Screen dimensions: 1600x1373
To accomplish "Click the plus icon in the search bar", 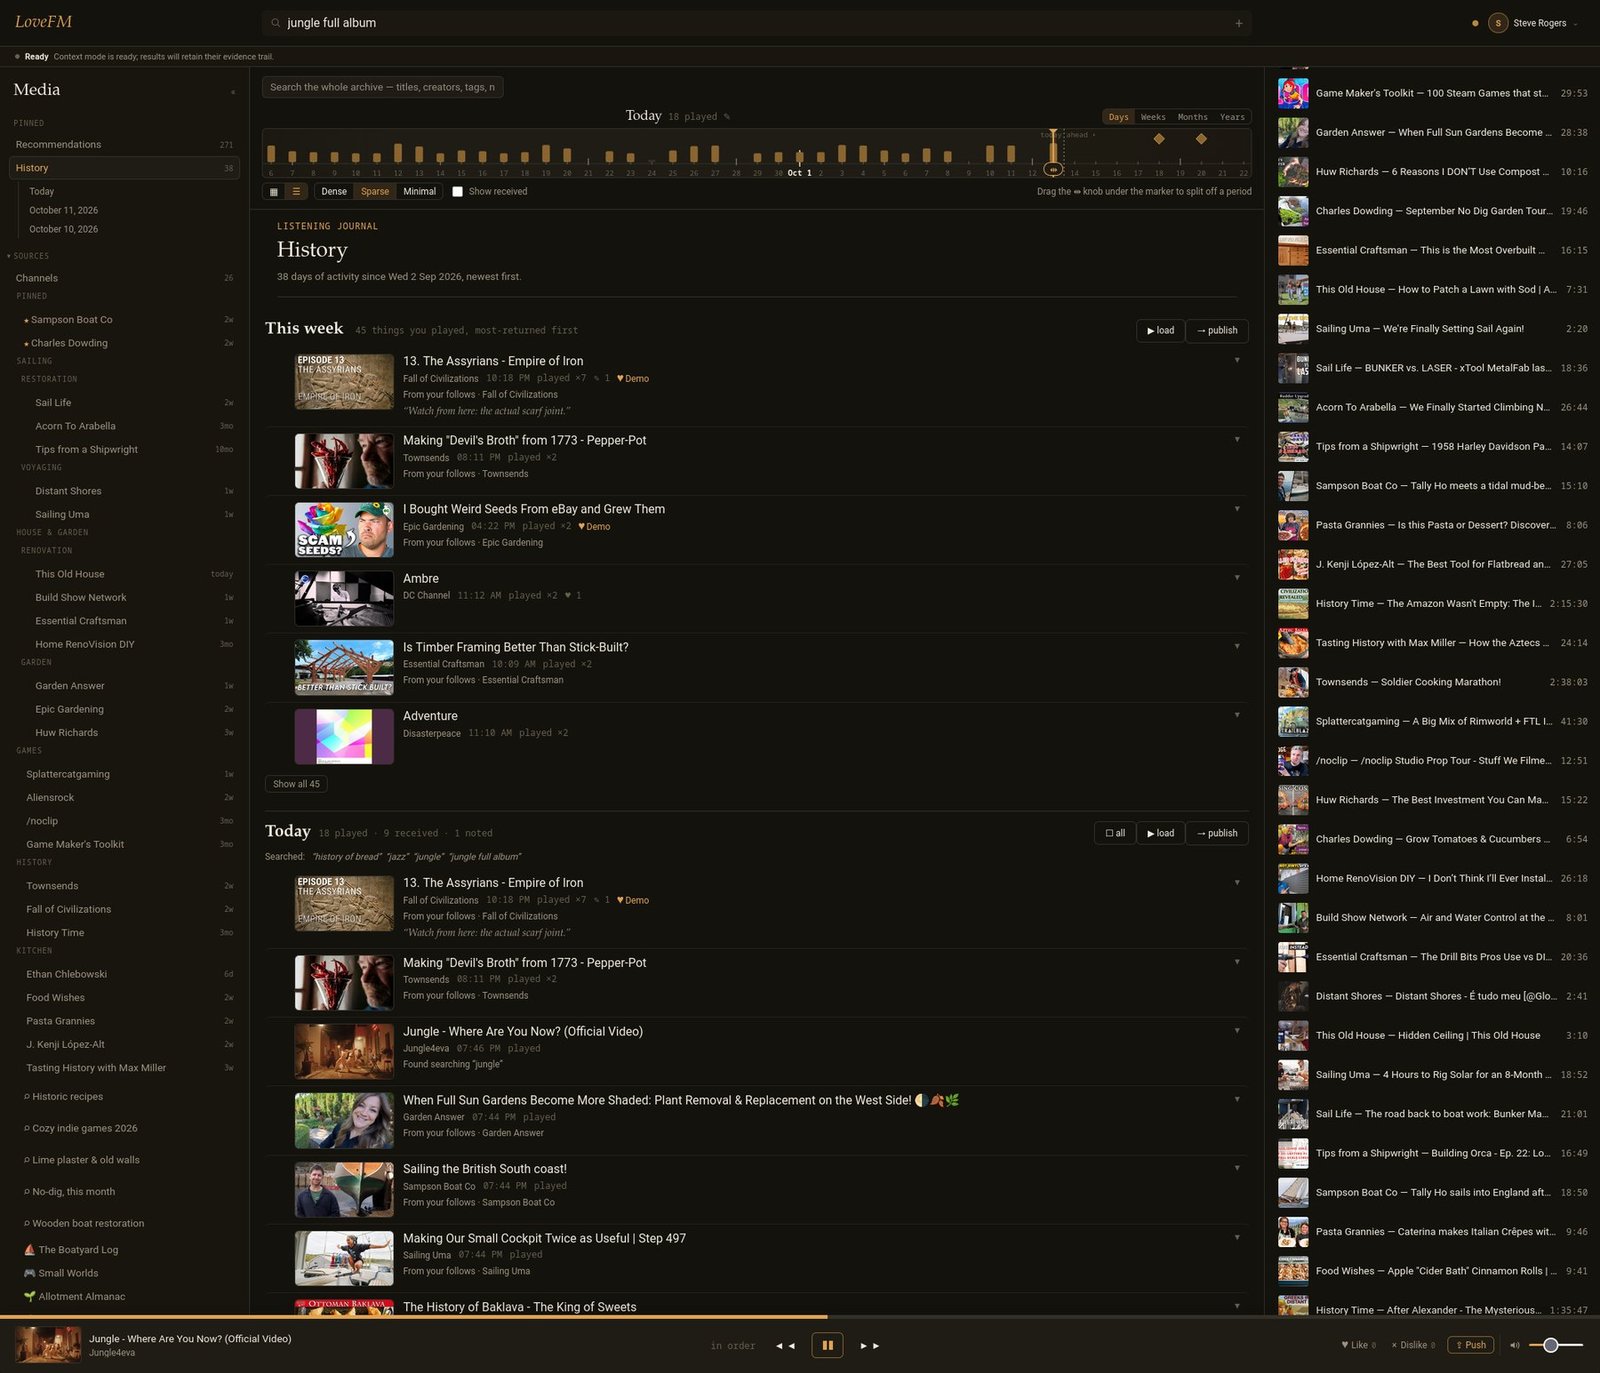I will point(1238,23).
